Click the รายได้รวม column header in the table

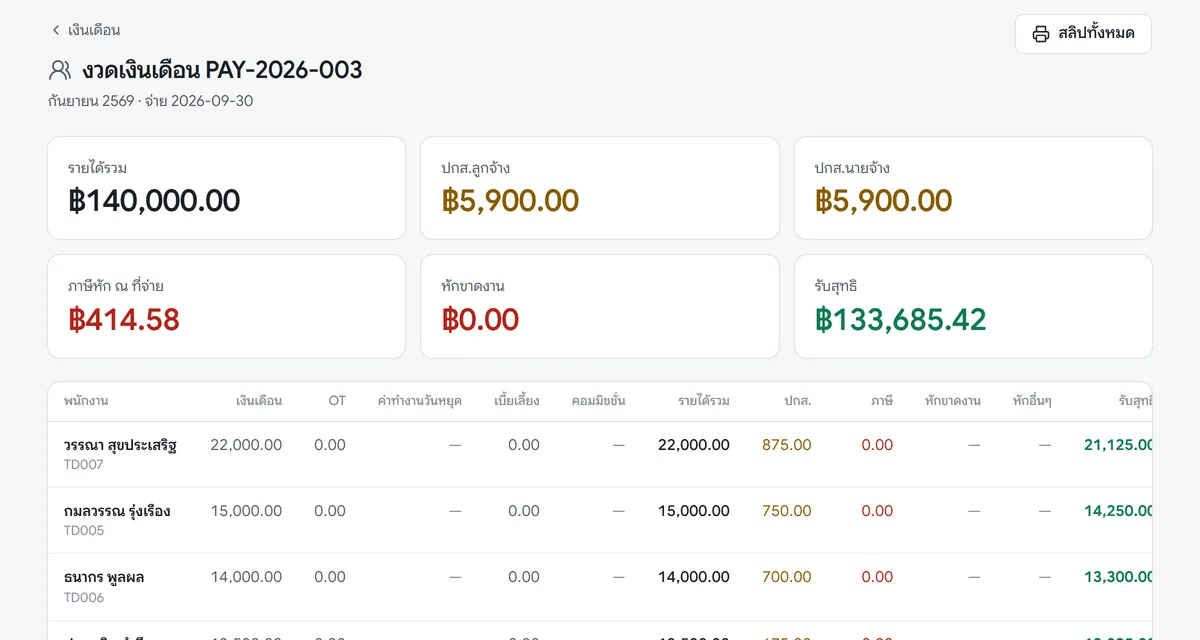[x=704, y=401]
